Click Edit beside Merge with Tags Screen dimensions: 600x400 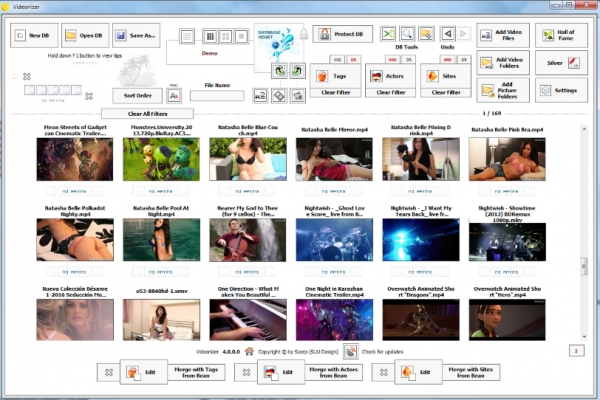coord(144,372)
